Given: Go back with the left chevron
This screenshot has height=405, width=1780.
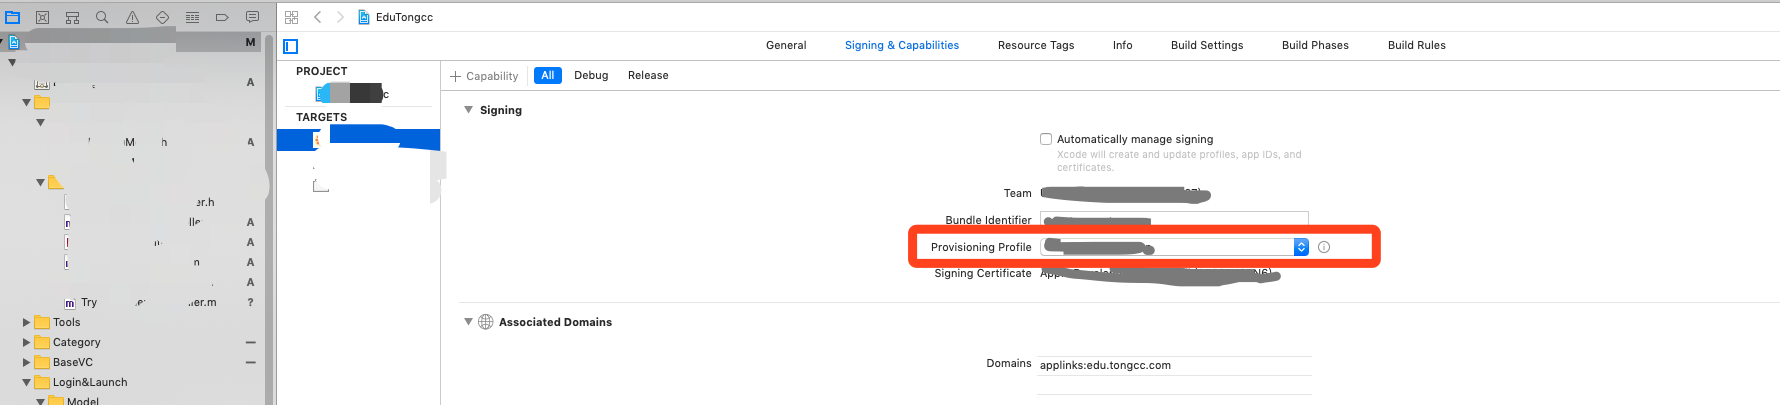Looking at the screenshot, I should coord(317,17).
